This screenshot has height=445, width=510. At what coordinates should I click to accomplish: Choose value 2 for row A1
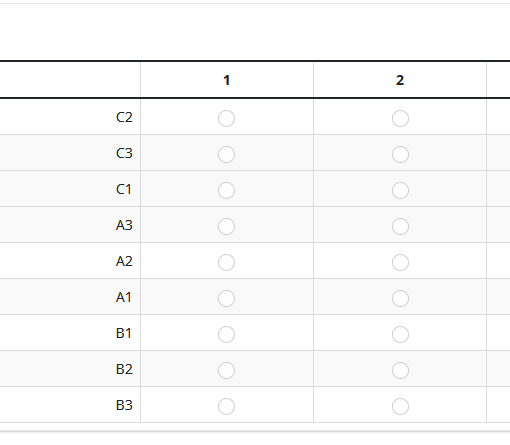click(400, 298)
